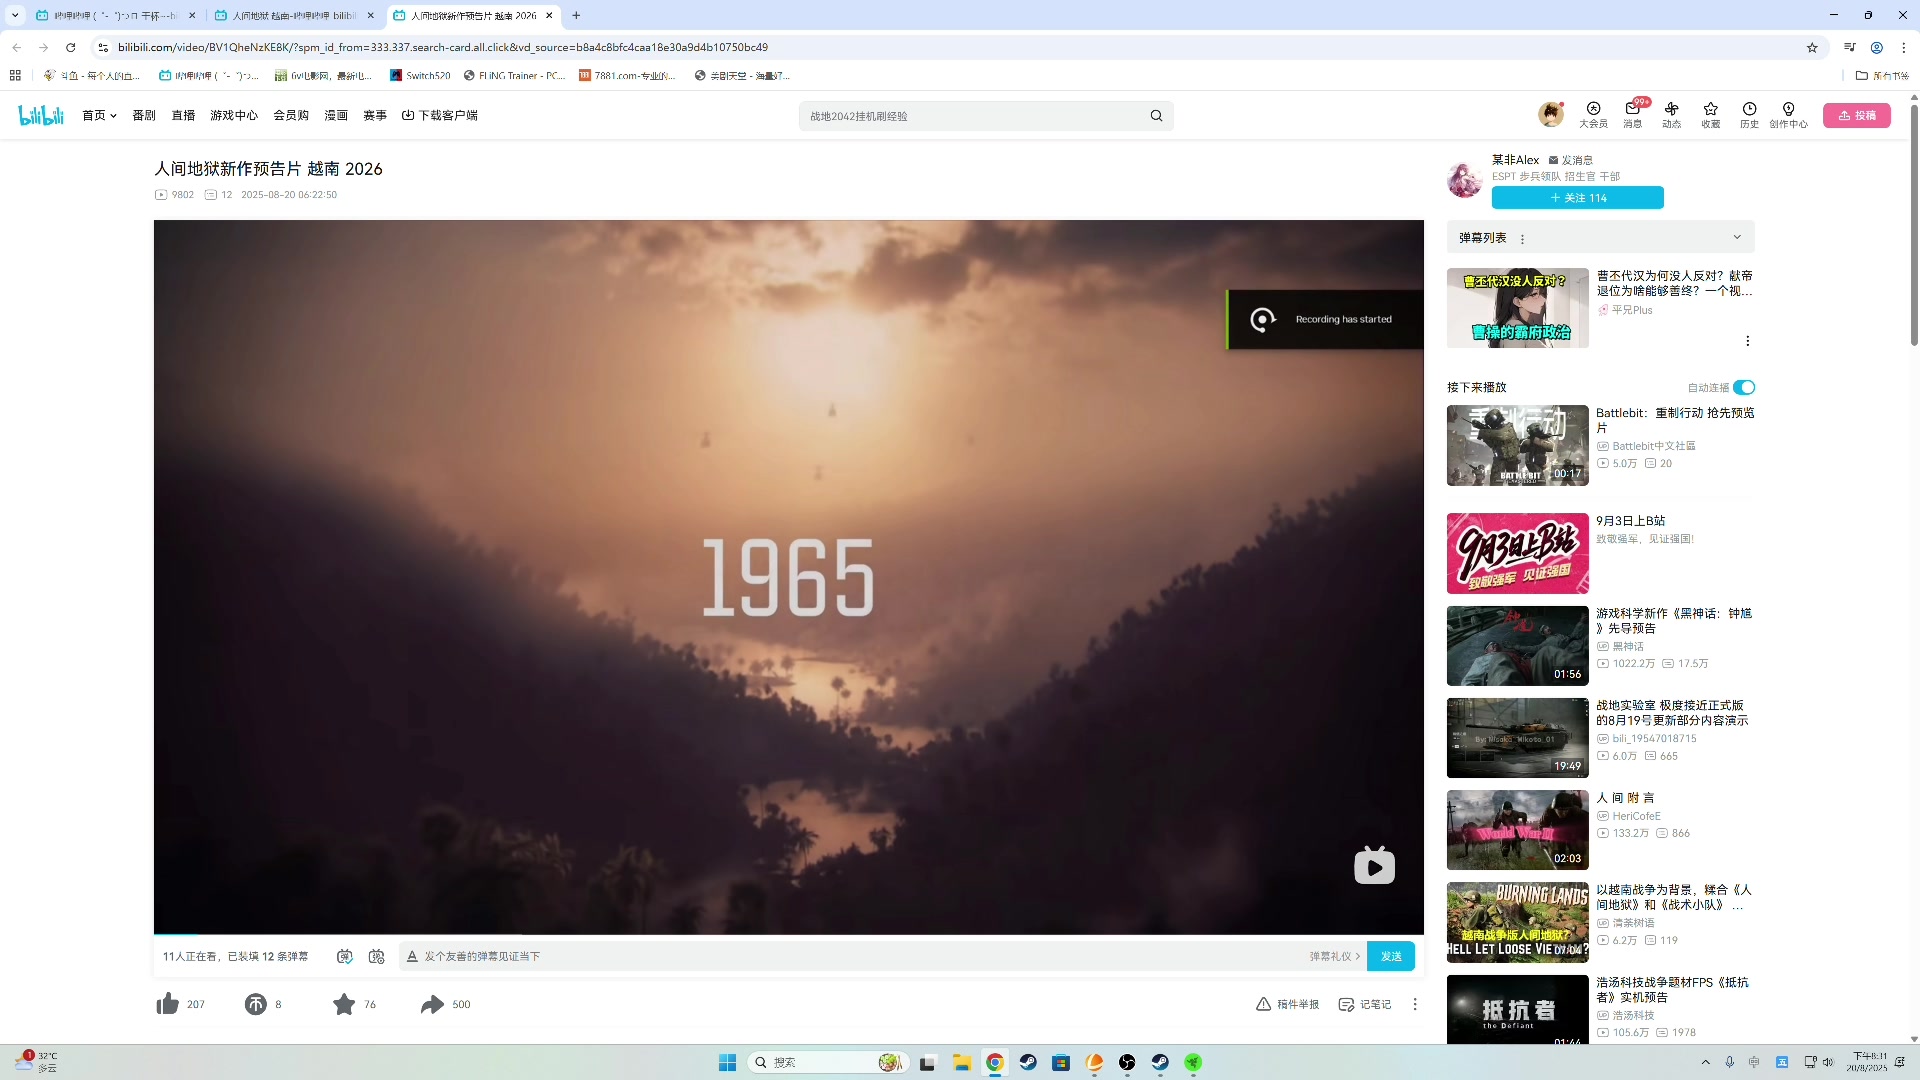The height and width of the screenshot is (1080, 1920).
Task: Switch to the second tab 人间地狱 越南
Action: [294, 15]
